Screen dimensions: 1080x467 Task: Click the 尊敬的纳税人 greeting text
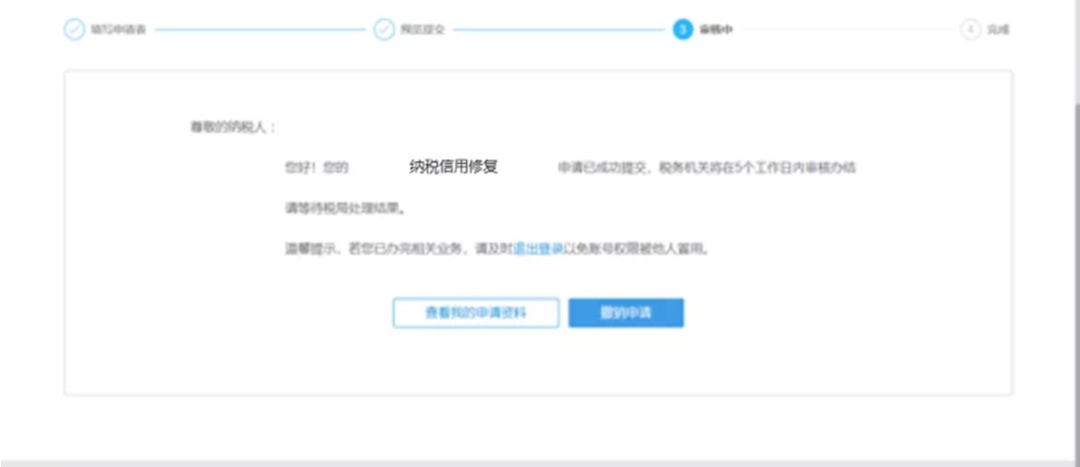[233, 127]
